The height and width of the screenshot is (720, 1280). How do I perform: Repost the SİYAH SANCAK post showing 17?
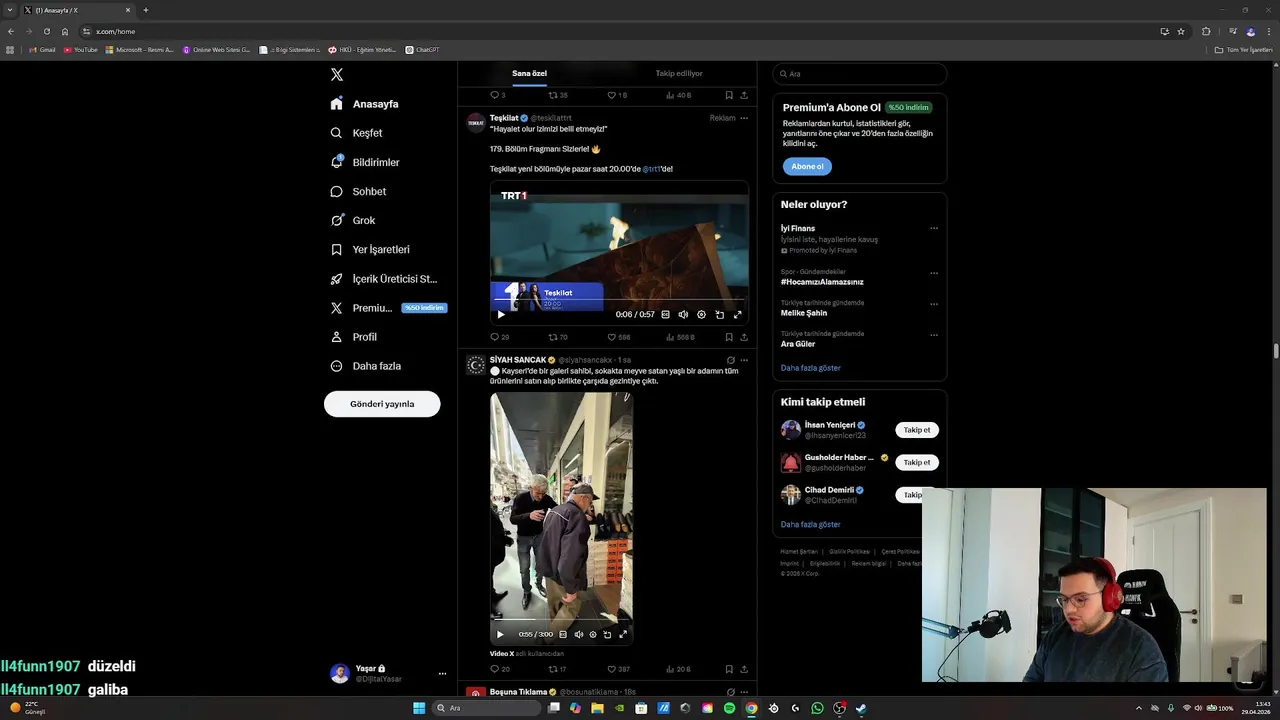[x=558, y=669]
